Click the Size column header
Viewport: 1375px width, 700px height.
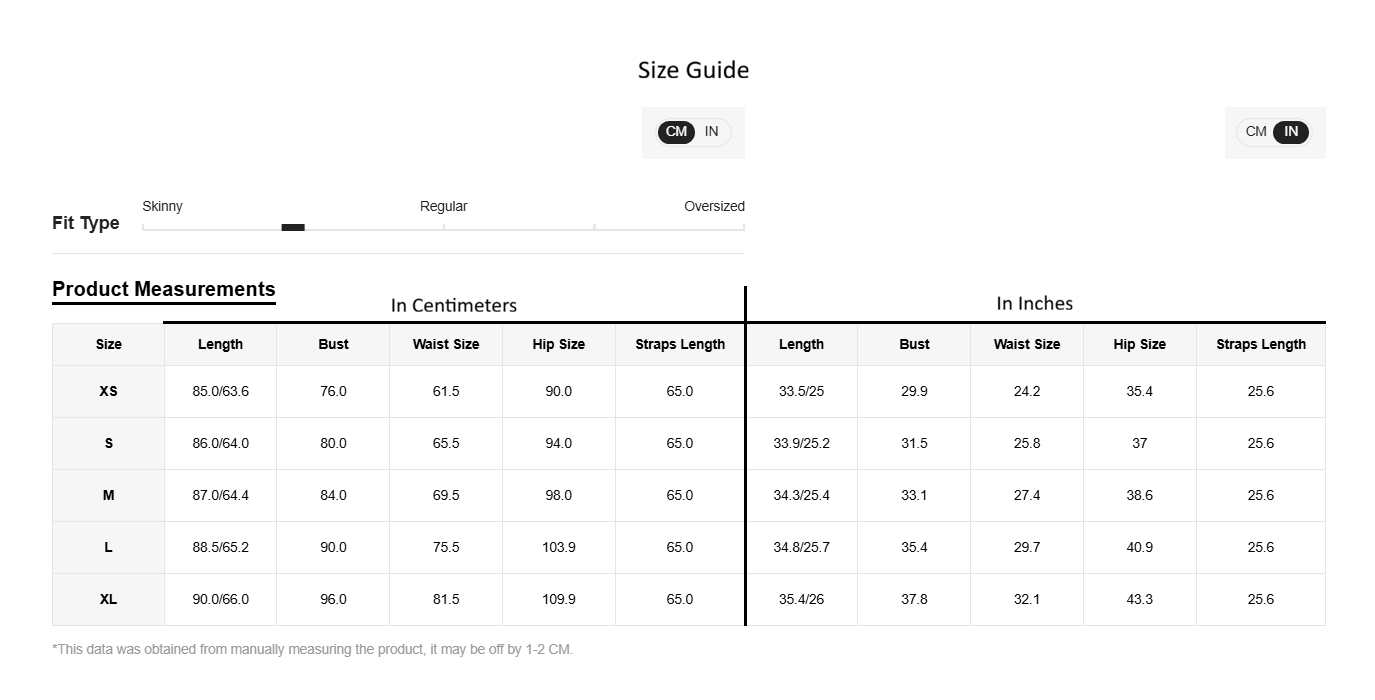[109, 344]
